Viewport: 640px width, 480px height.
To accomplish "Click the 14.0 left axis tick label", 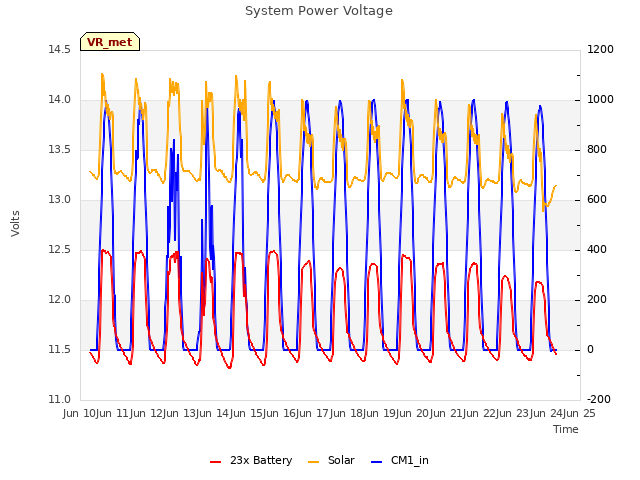I will [x=59, y=100].
